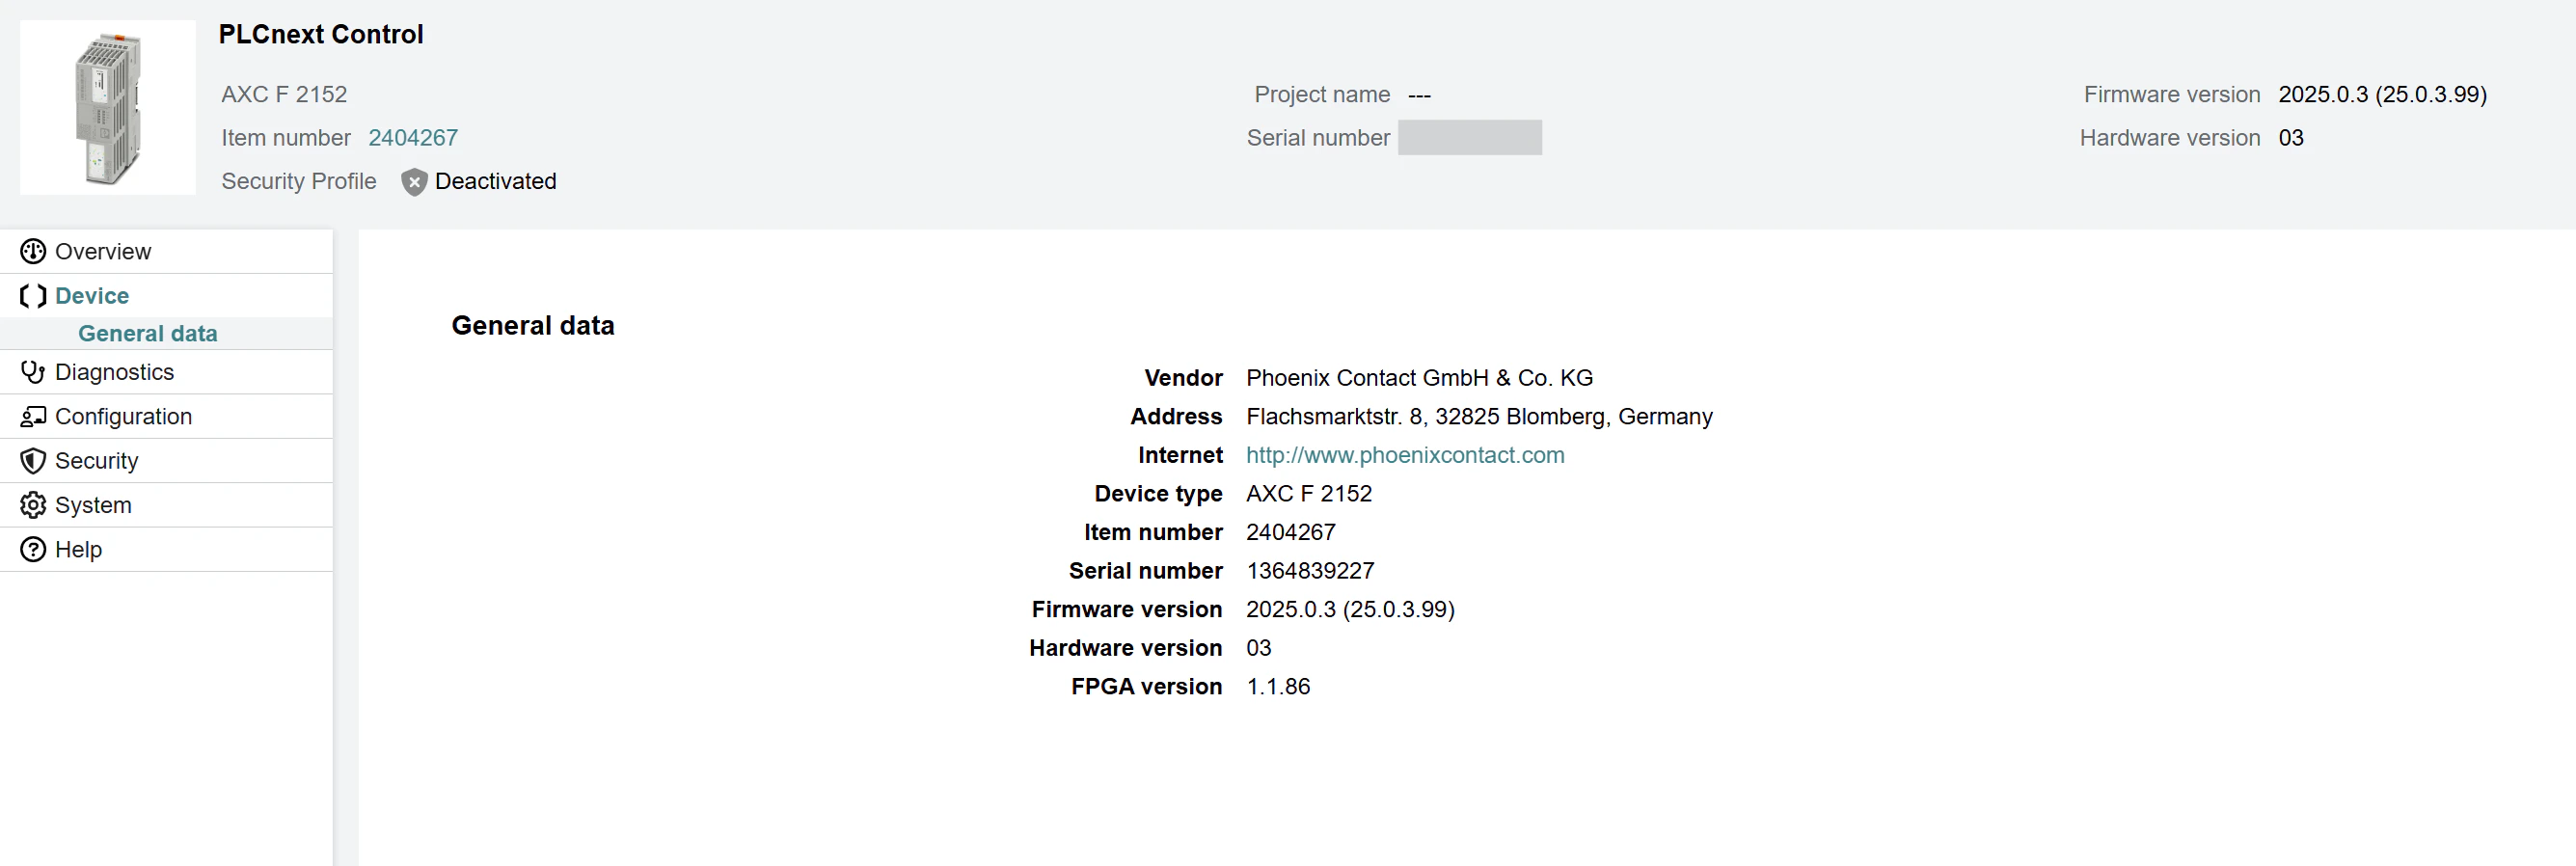Click the AXC F 2152 controller product image
Image resolution: width=2576 pixels, height=866 pixels.
click(x=108, y=107)
